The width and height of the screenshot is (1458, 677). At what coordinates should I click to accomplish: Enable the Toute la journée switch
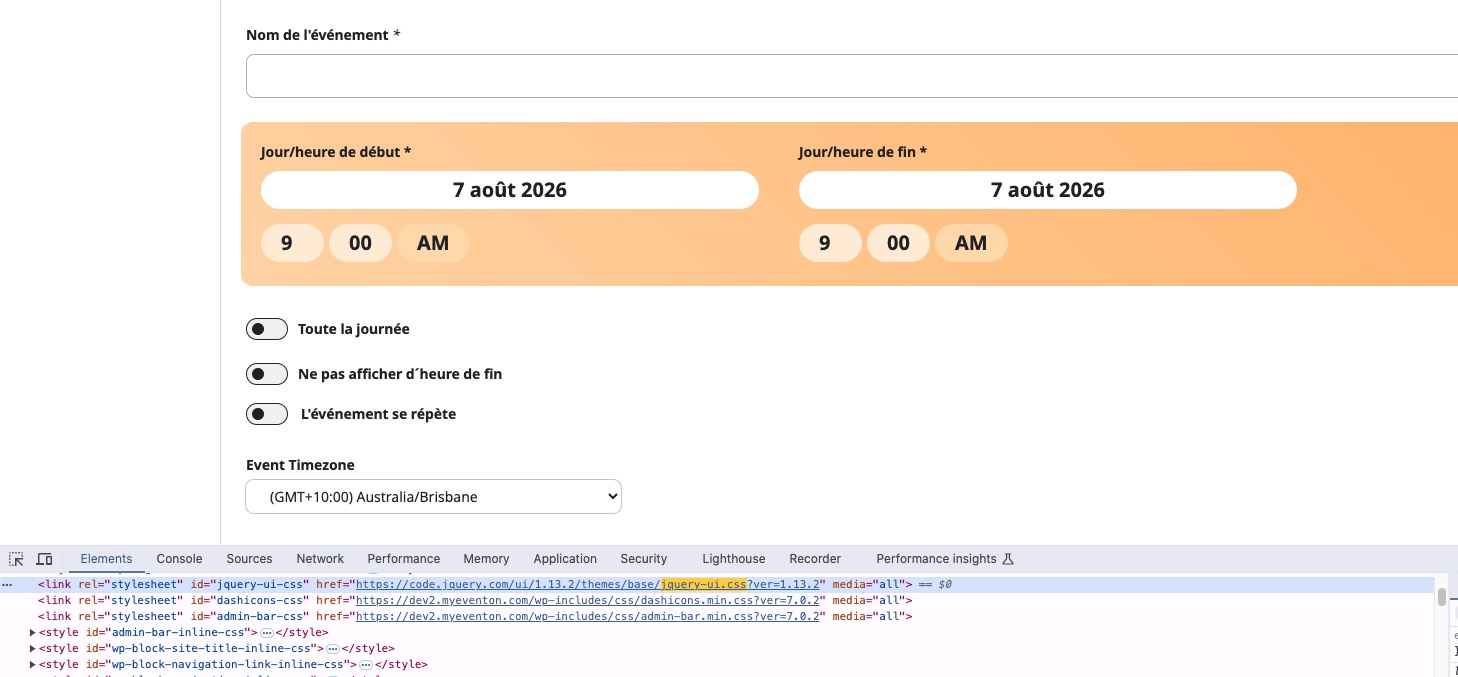[267, 329]
